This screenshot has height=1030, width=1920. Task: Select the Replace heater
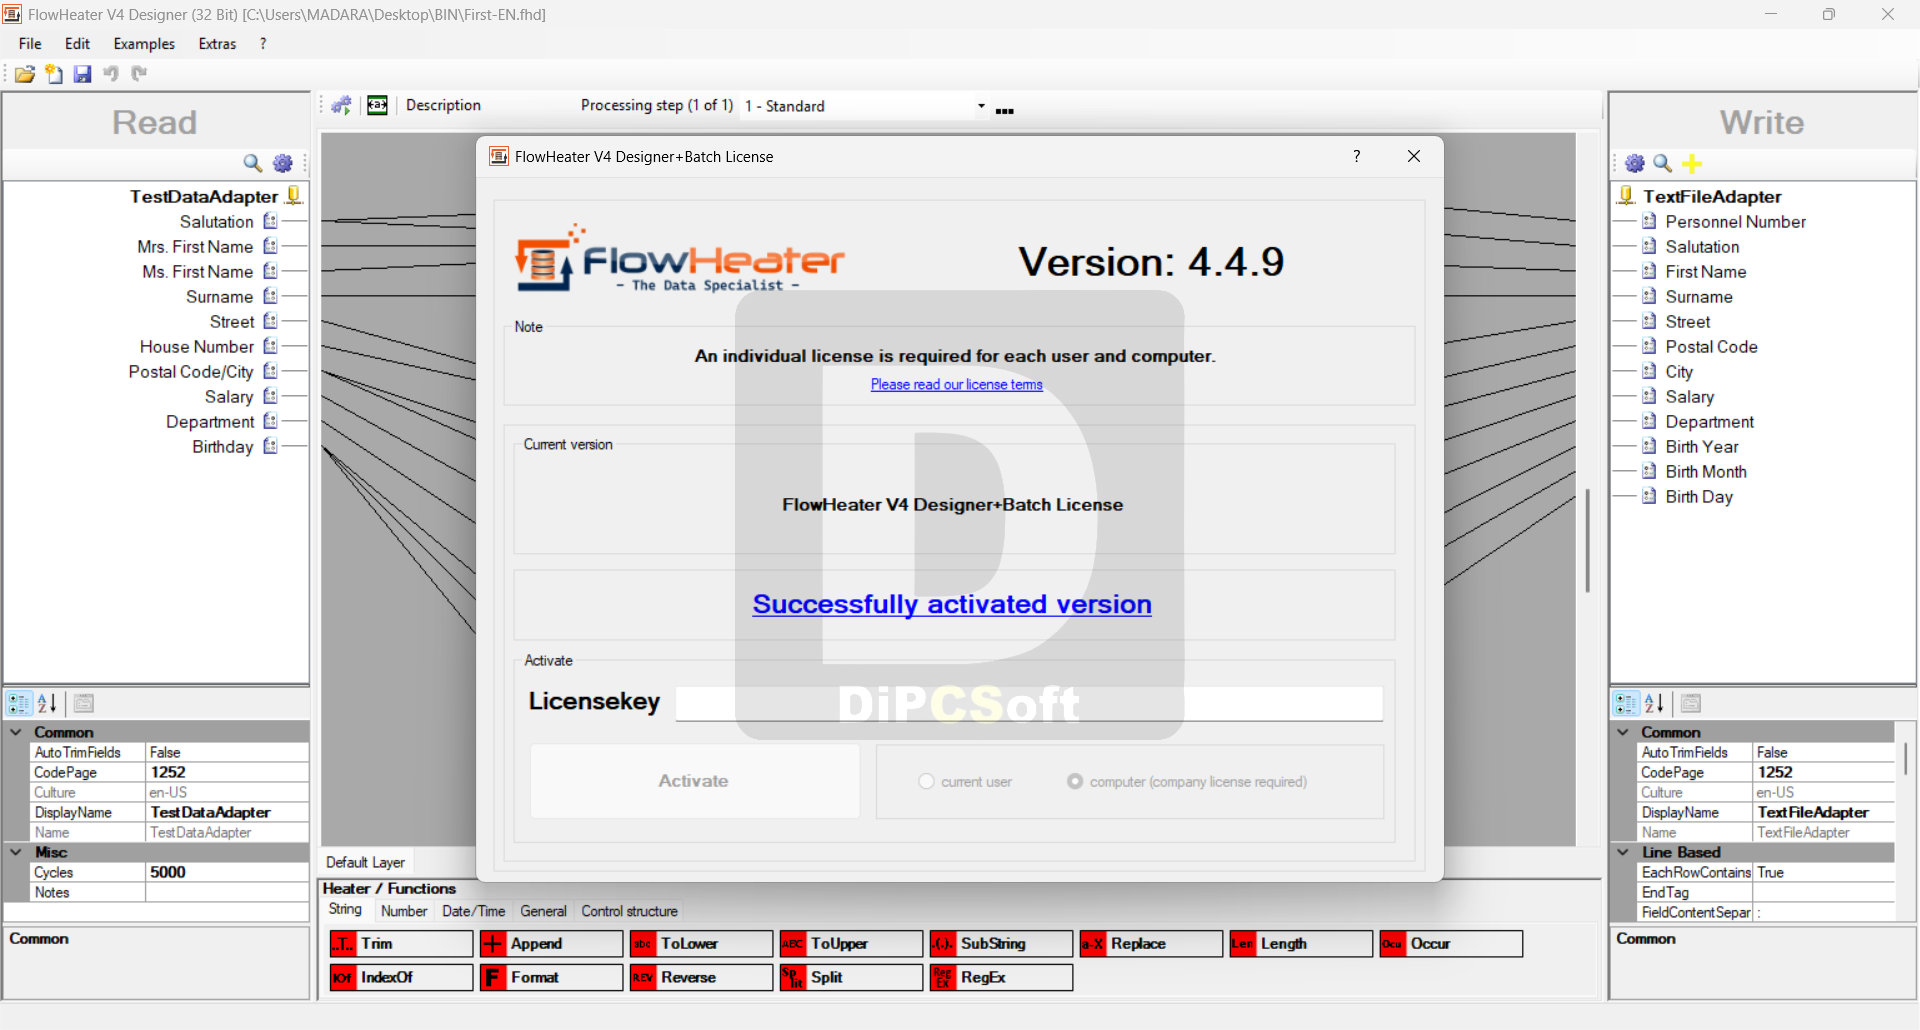pyautogui.click(x=1151, y=944)
